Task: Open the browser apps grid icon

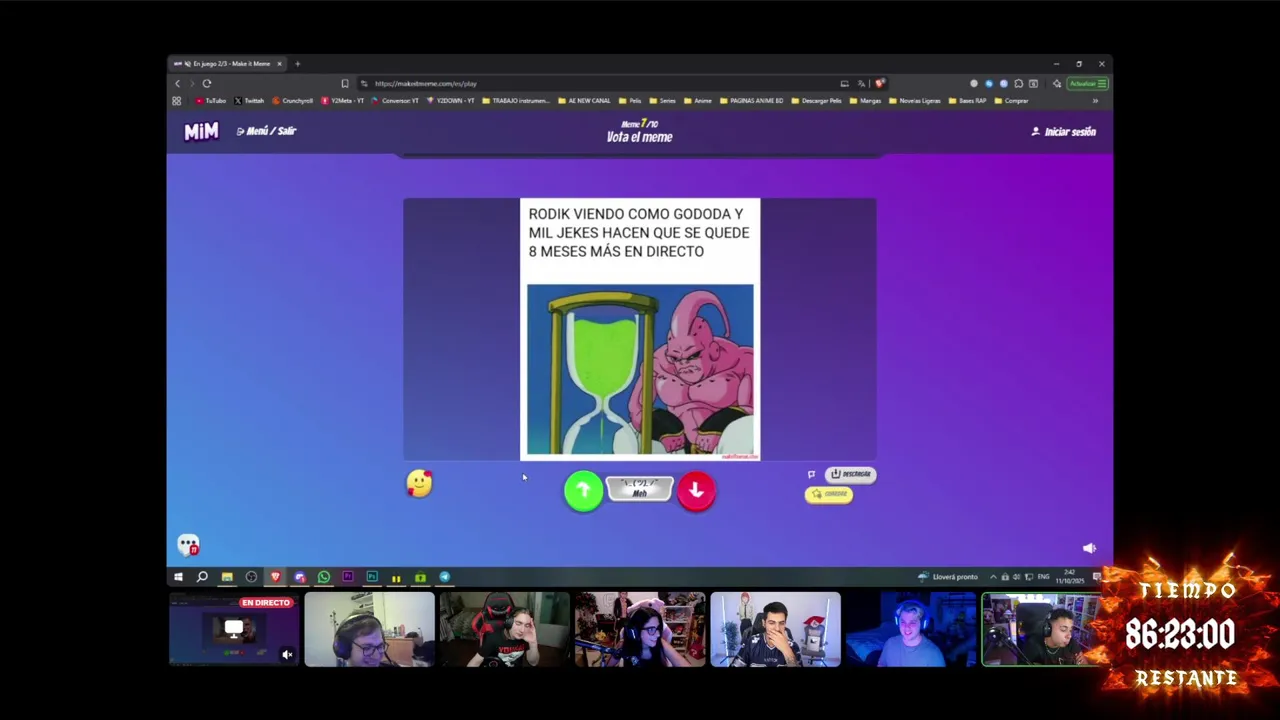Action: point(177,101)
